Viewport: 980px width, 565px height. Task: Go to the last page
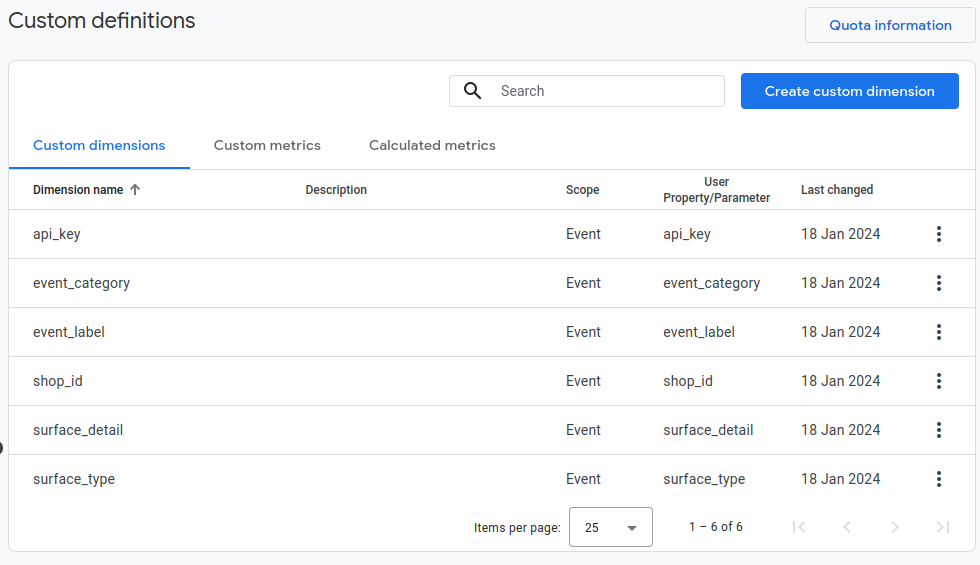tap(942, 527)
